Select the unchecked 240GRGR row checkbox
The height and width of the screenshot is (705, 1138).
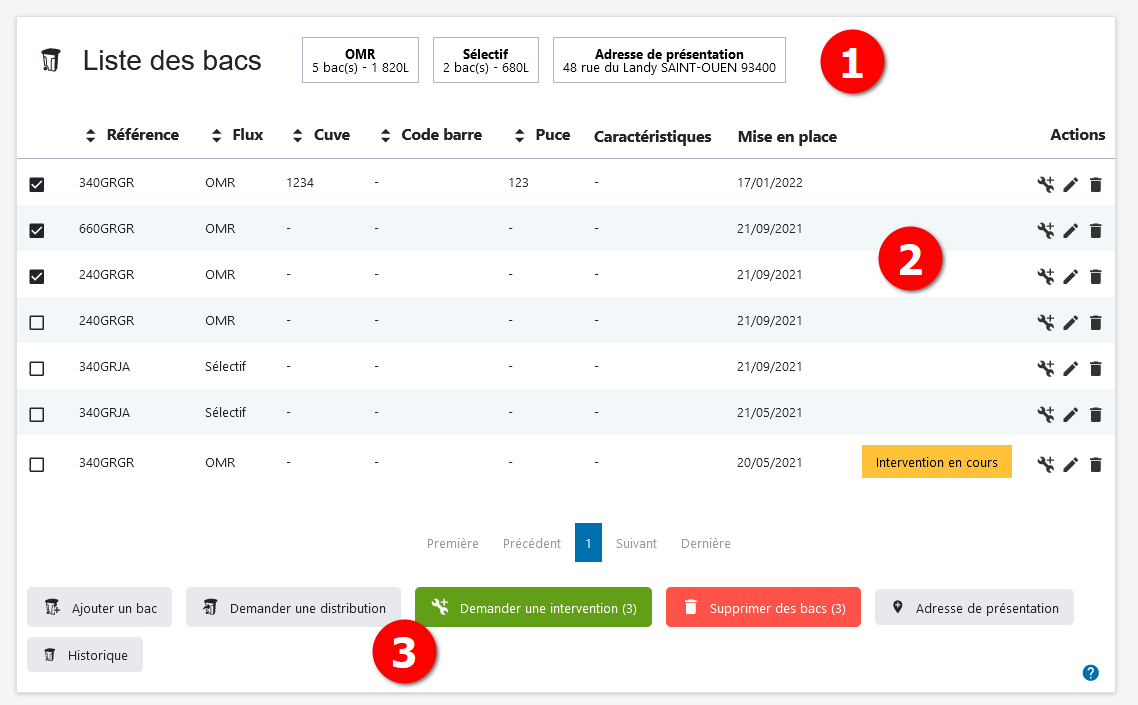(x=37, y=322)
